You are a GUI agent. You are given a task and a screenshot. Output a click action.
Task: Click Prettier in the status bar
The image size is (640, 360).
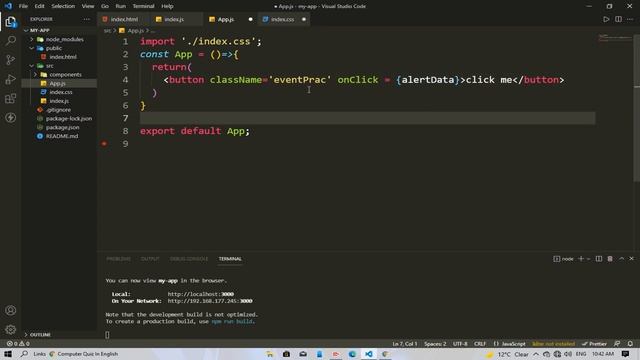point(594,344)
